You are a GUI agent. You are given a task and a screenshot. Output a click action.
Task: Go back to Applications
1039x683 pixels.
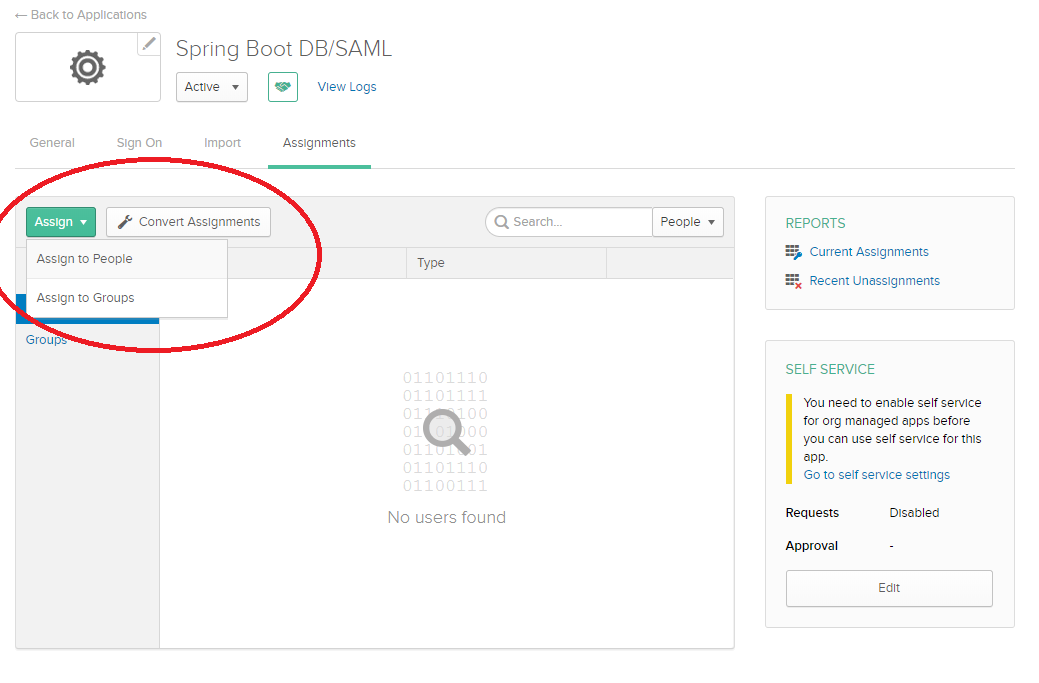(81, 15)
